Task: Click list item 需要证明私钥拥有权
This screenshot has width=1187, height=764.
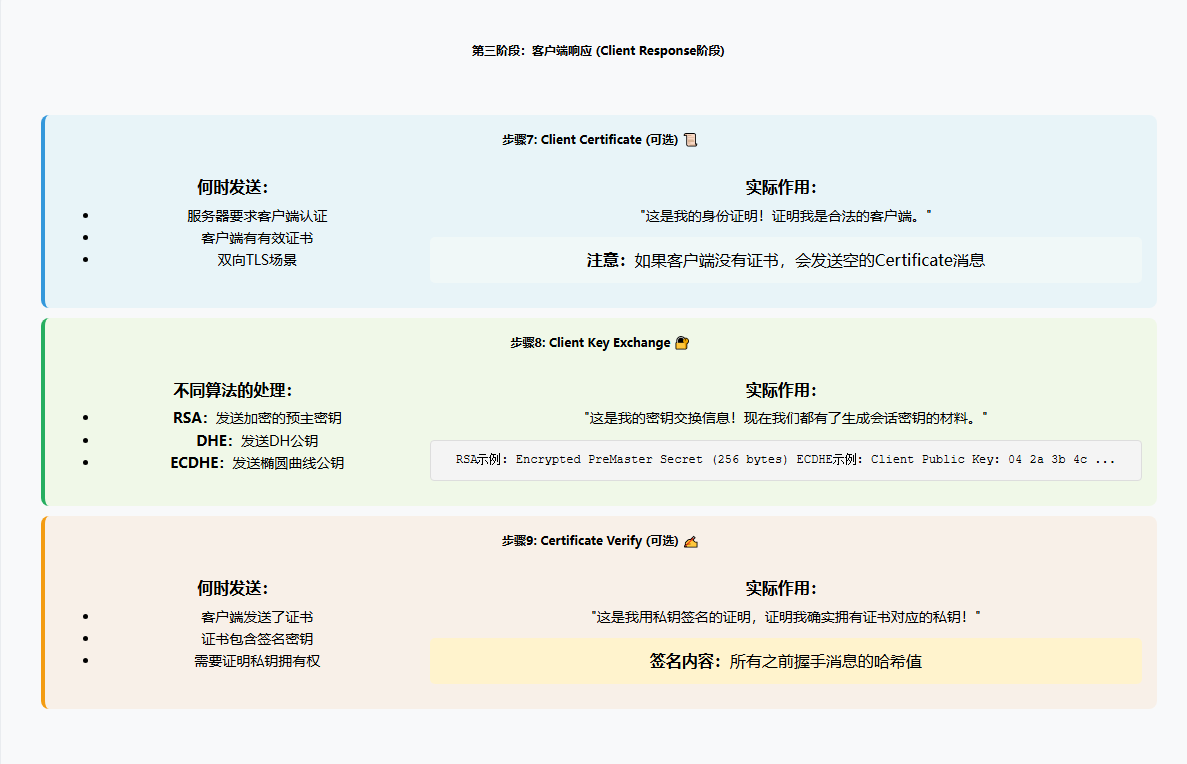Action: [x=257, y=661]
